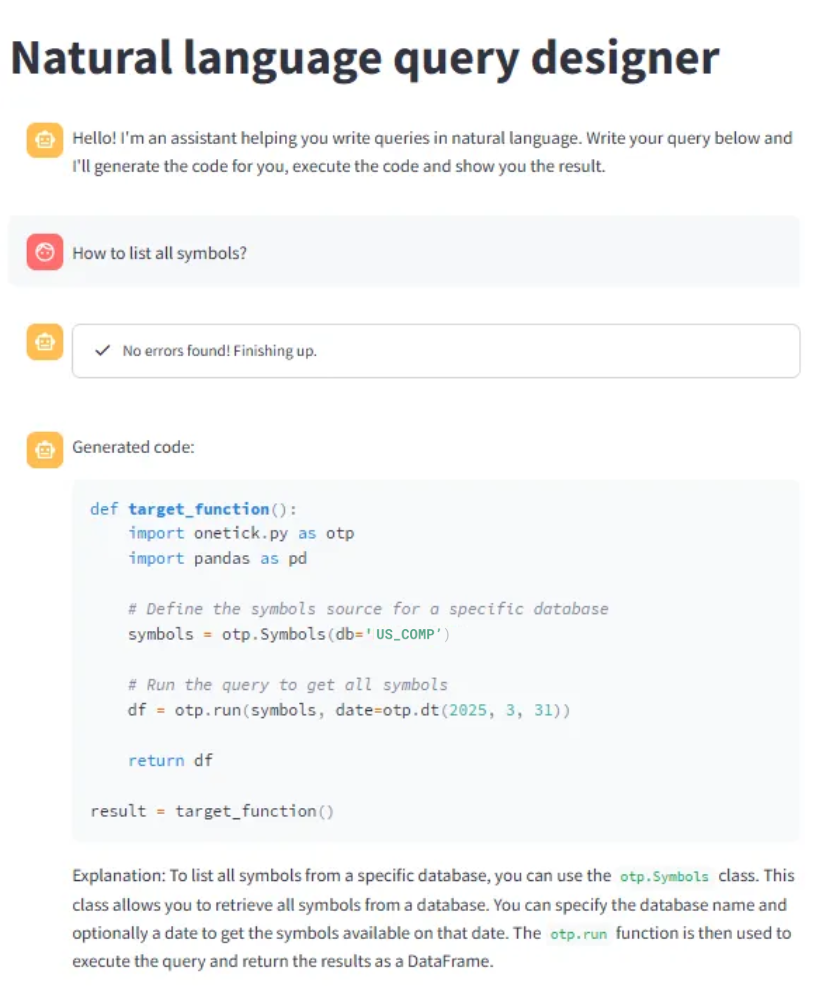Expand the 'No errors found! Finishing up.' status
This screenshot has width=818, height=986.
click(436, 351)
